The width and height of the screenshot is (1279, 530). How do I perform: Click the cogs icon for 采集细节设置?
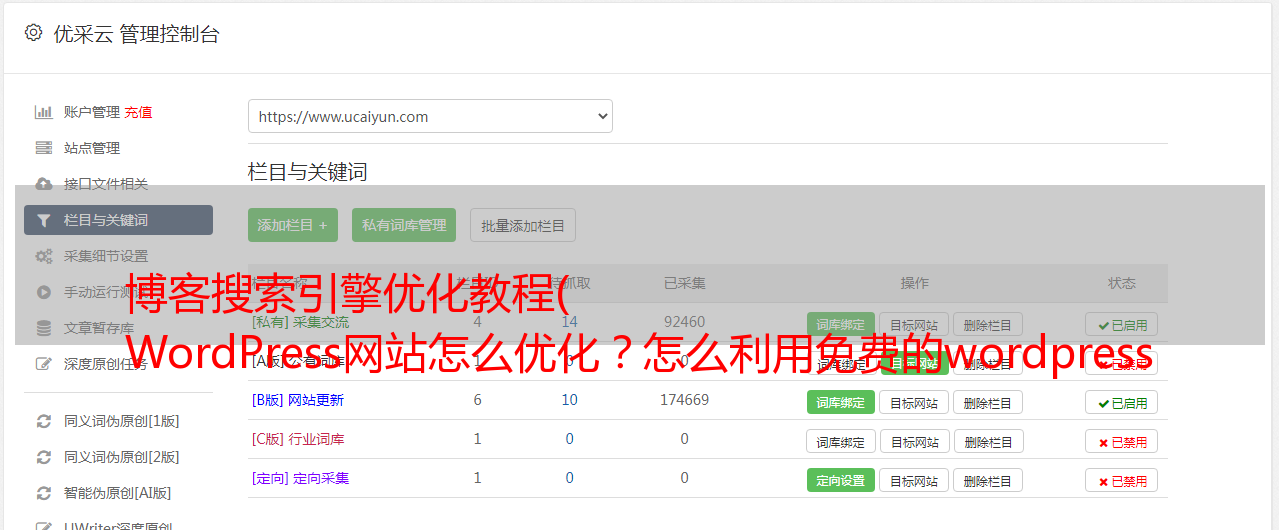click(x=43, y=256)
